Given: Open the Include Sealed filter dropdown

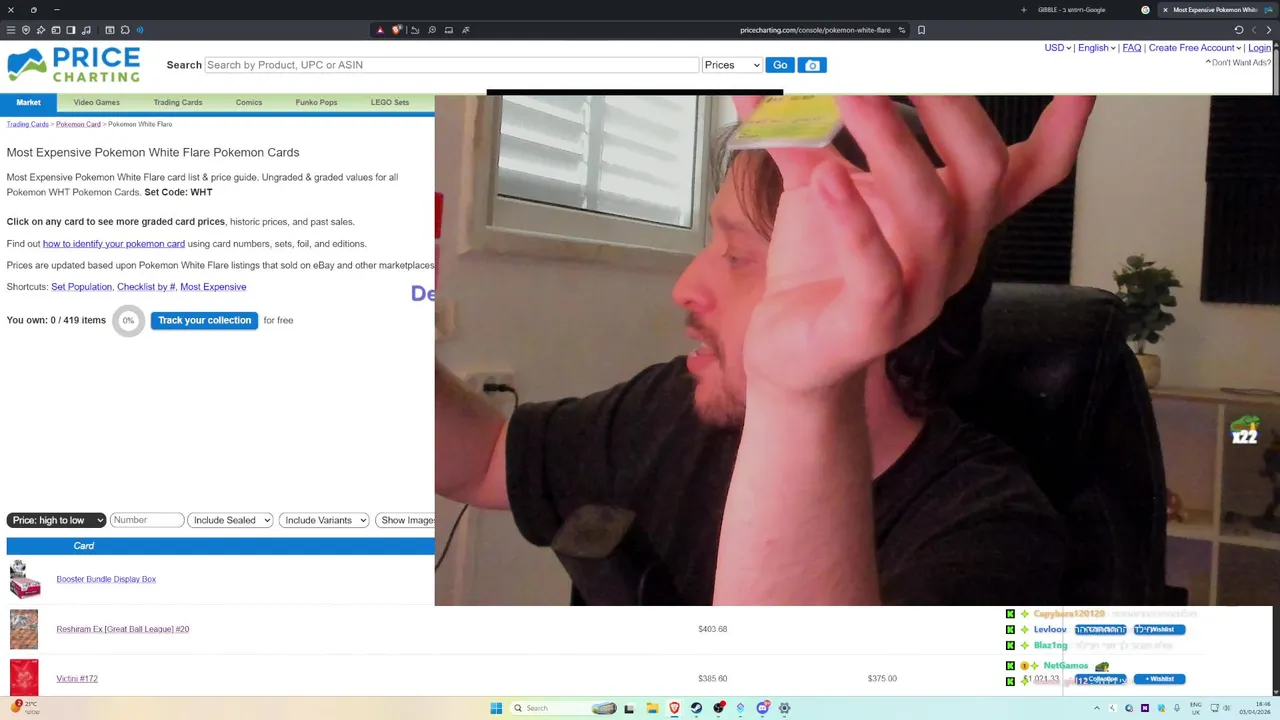Looking at the screenshot, I should 230,520.
